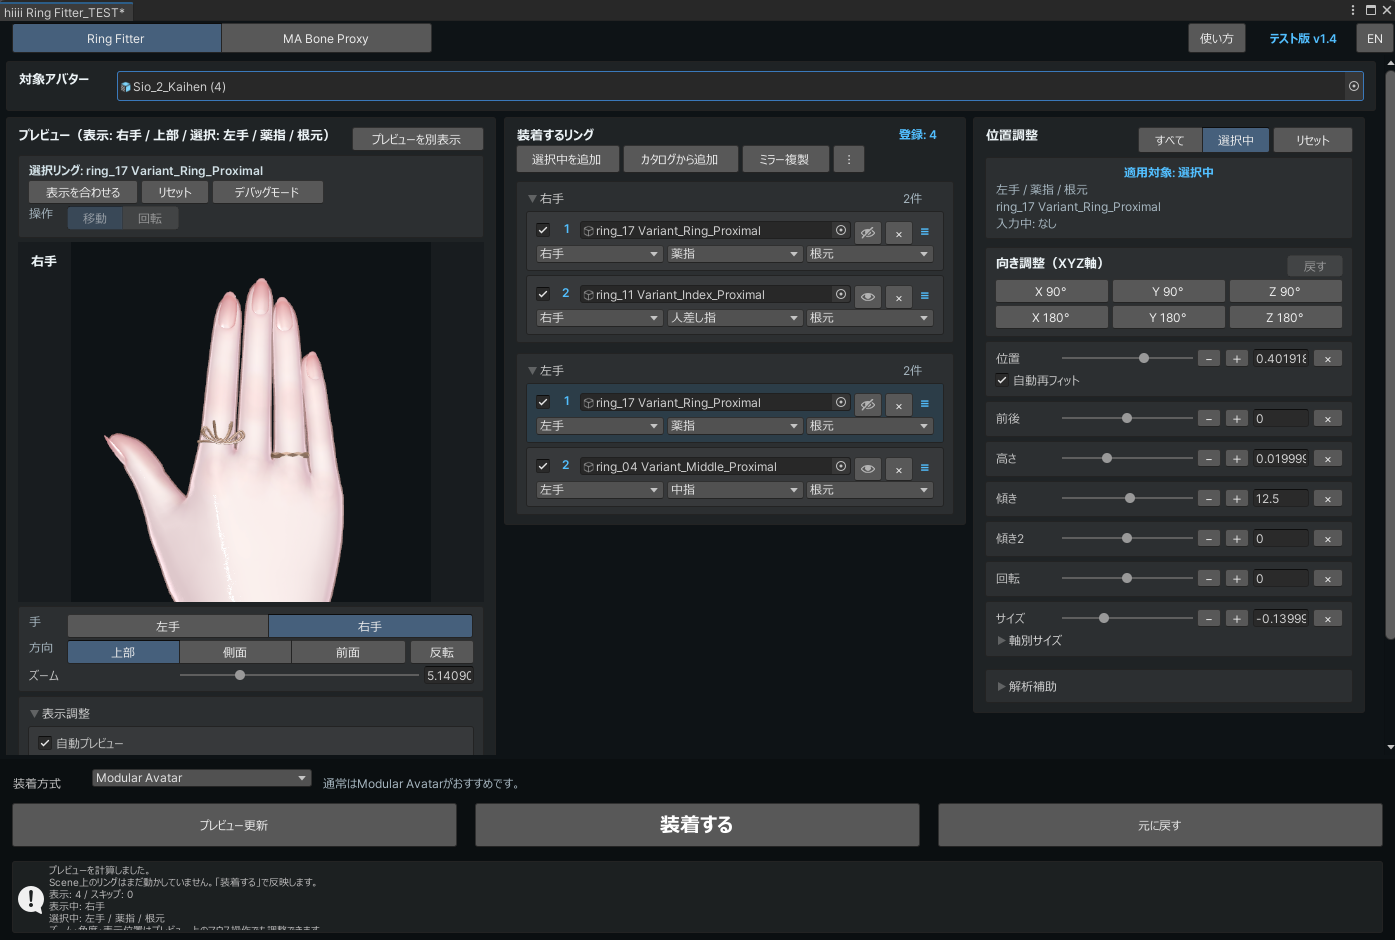Open 薬指 finger dropdown in right-hand ring_17 row

[x=736, y=254]
